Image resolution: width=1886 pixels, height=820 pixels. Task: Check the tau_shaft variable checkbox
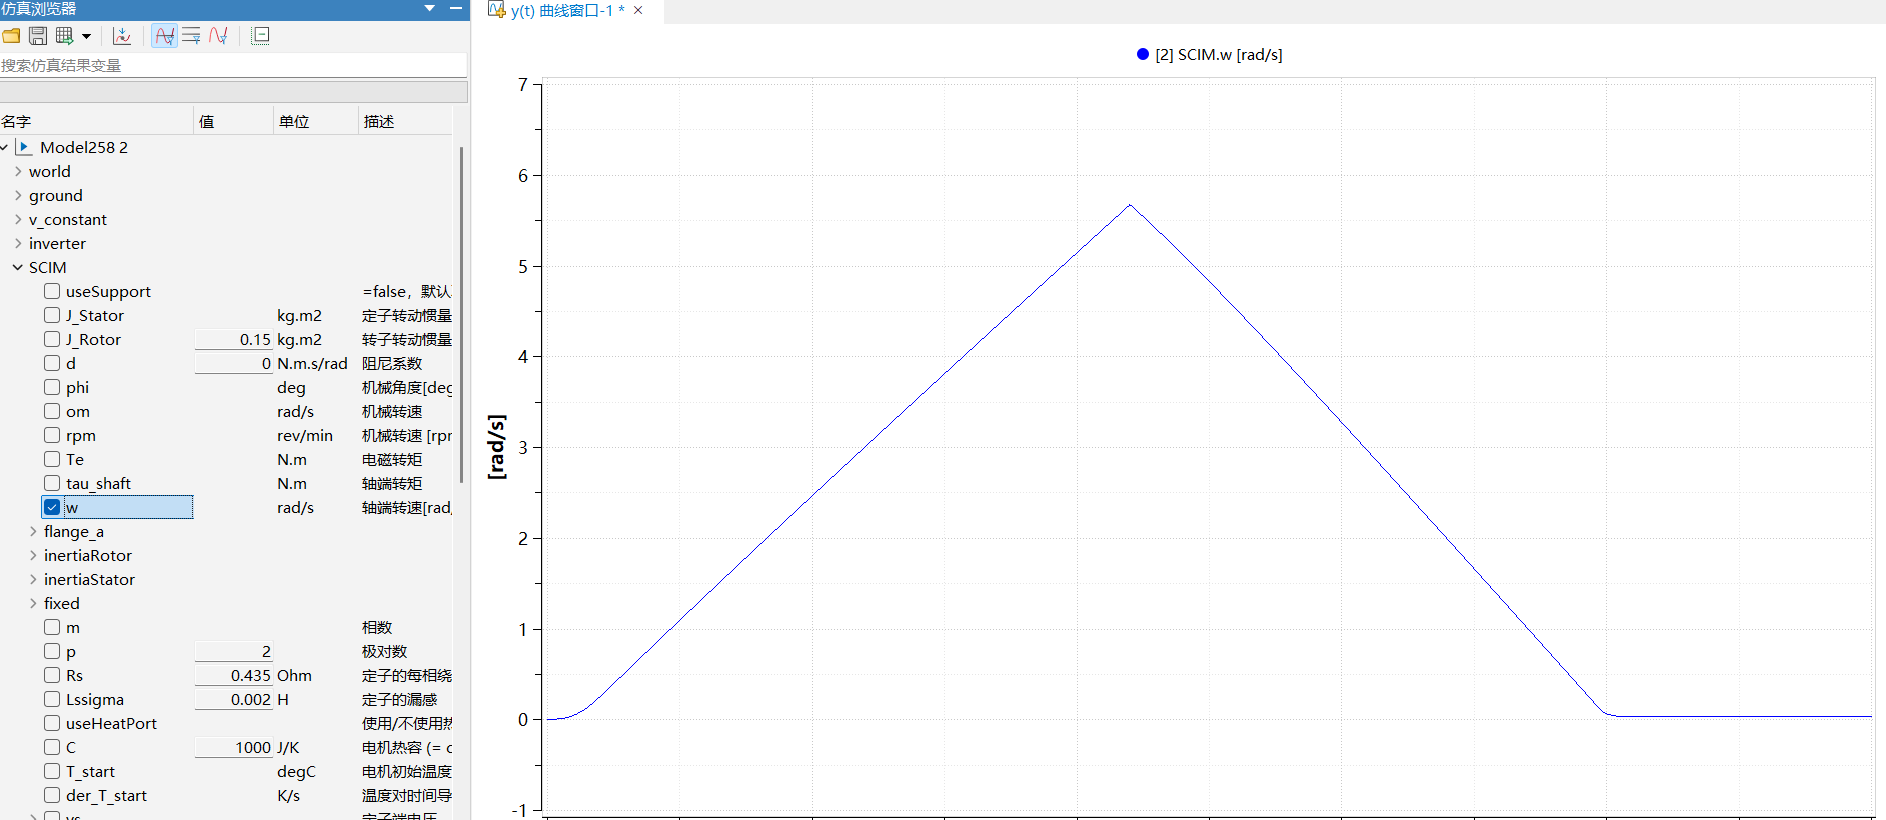pos(52,483)
